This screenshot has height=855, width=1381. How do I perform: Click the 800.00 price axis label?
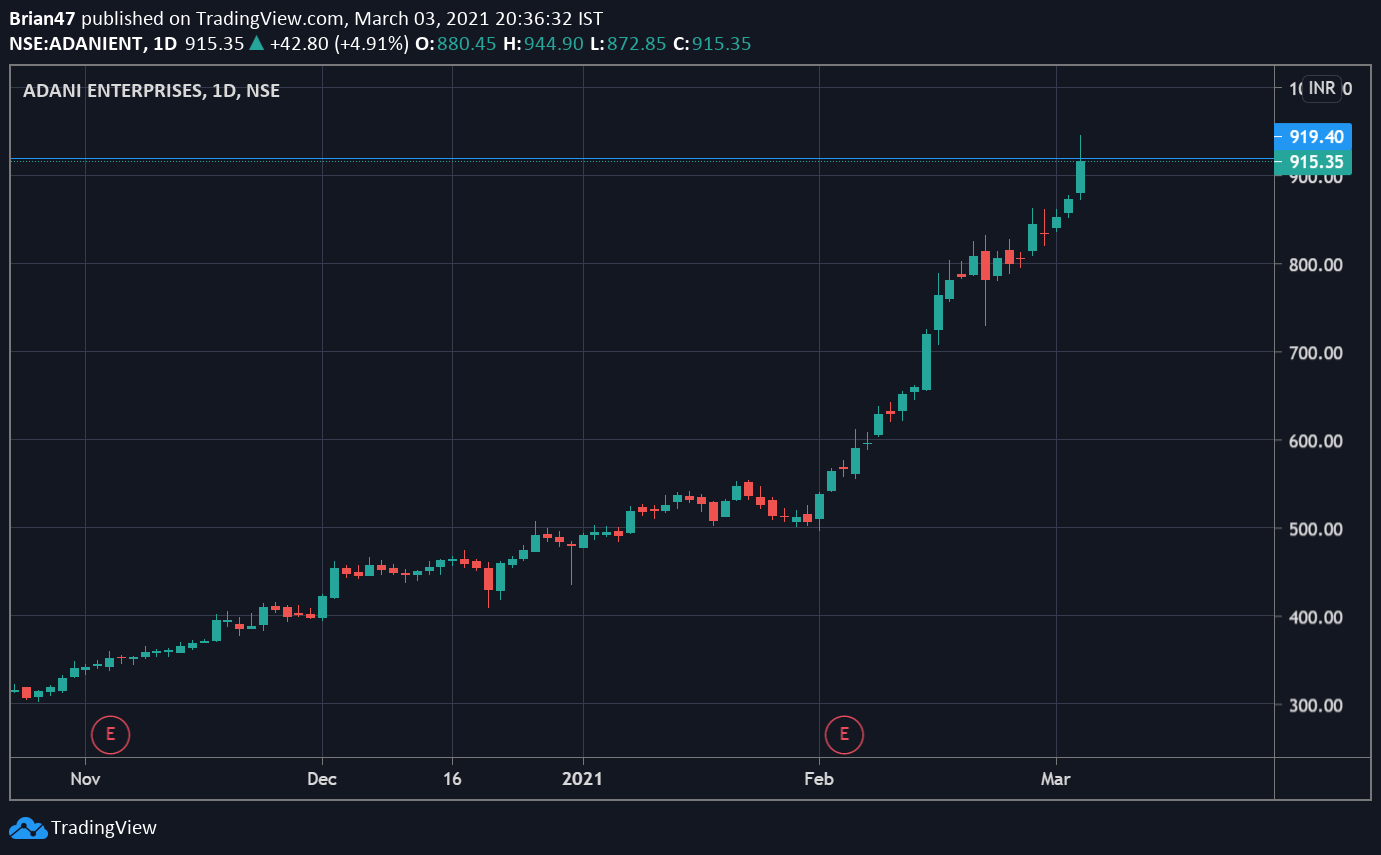1315,265
